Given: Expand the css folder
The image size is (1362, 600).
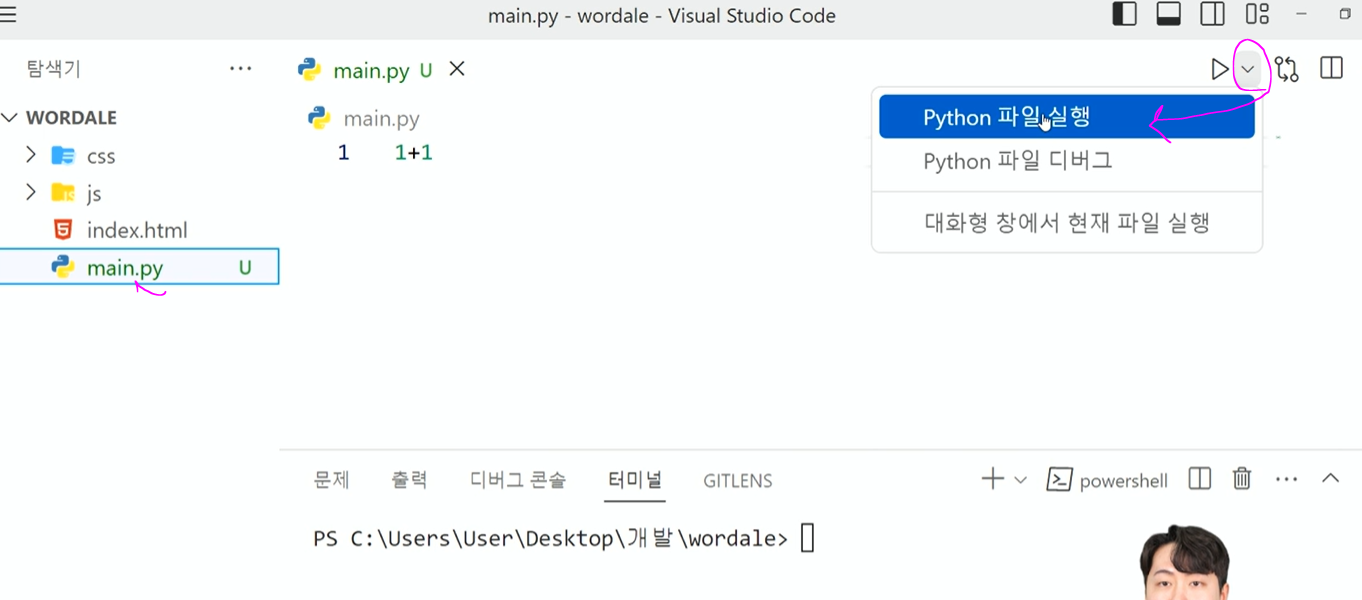Looking at the screenshot, I should [31, 155].
